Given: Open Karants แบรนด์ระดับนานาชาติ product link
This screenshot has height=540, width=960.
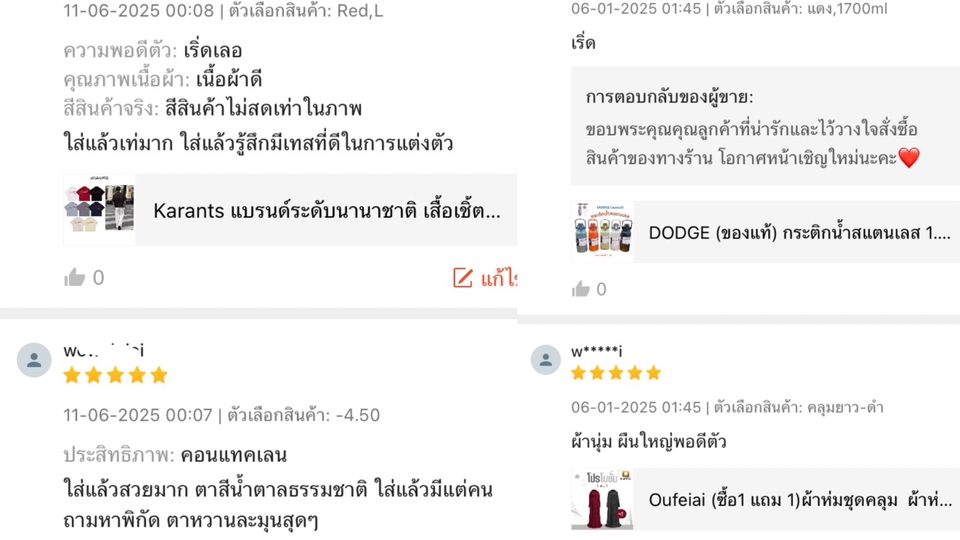Looking at the screenshot, I should click(x=327, y=211).
